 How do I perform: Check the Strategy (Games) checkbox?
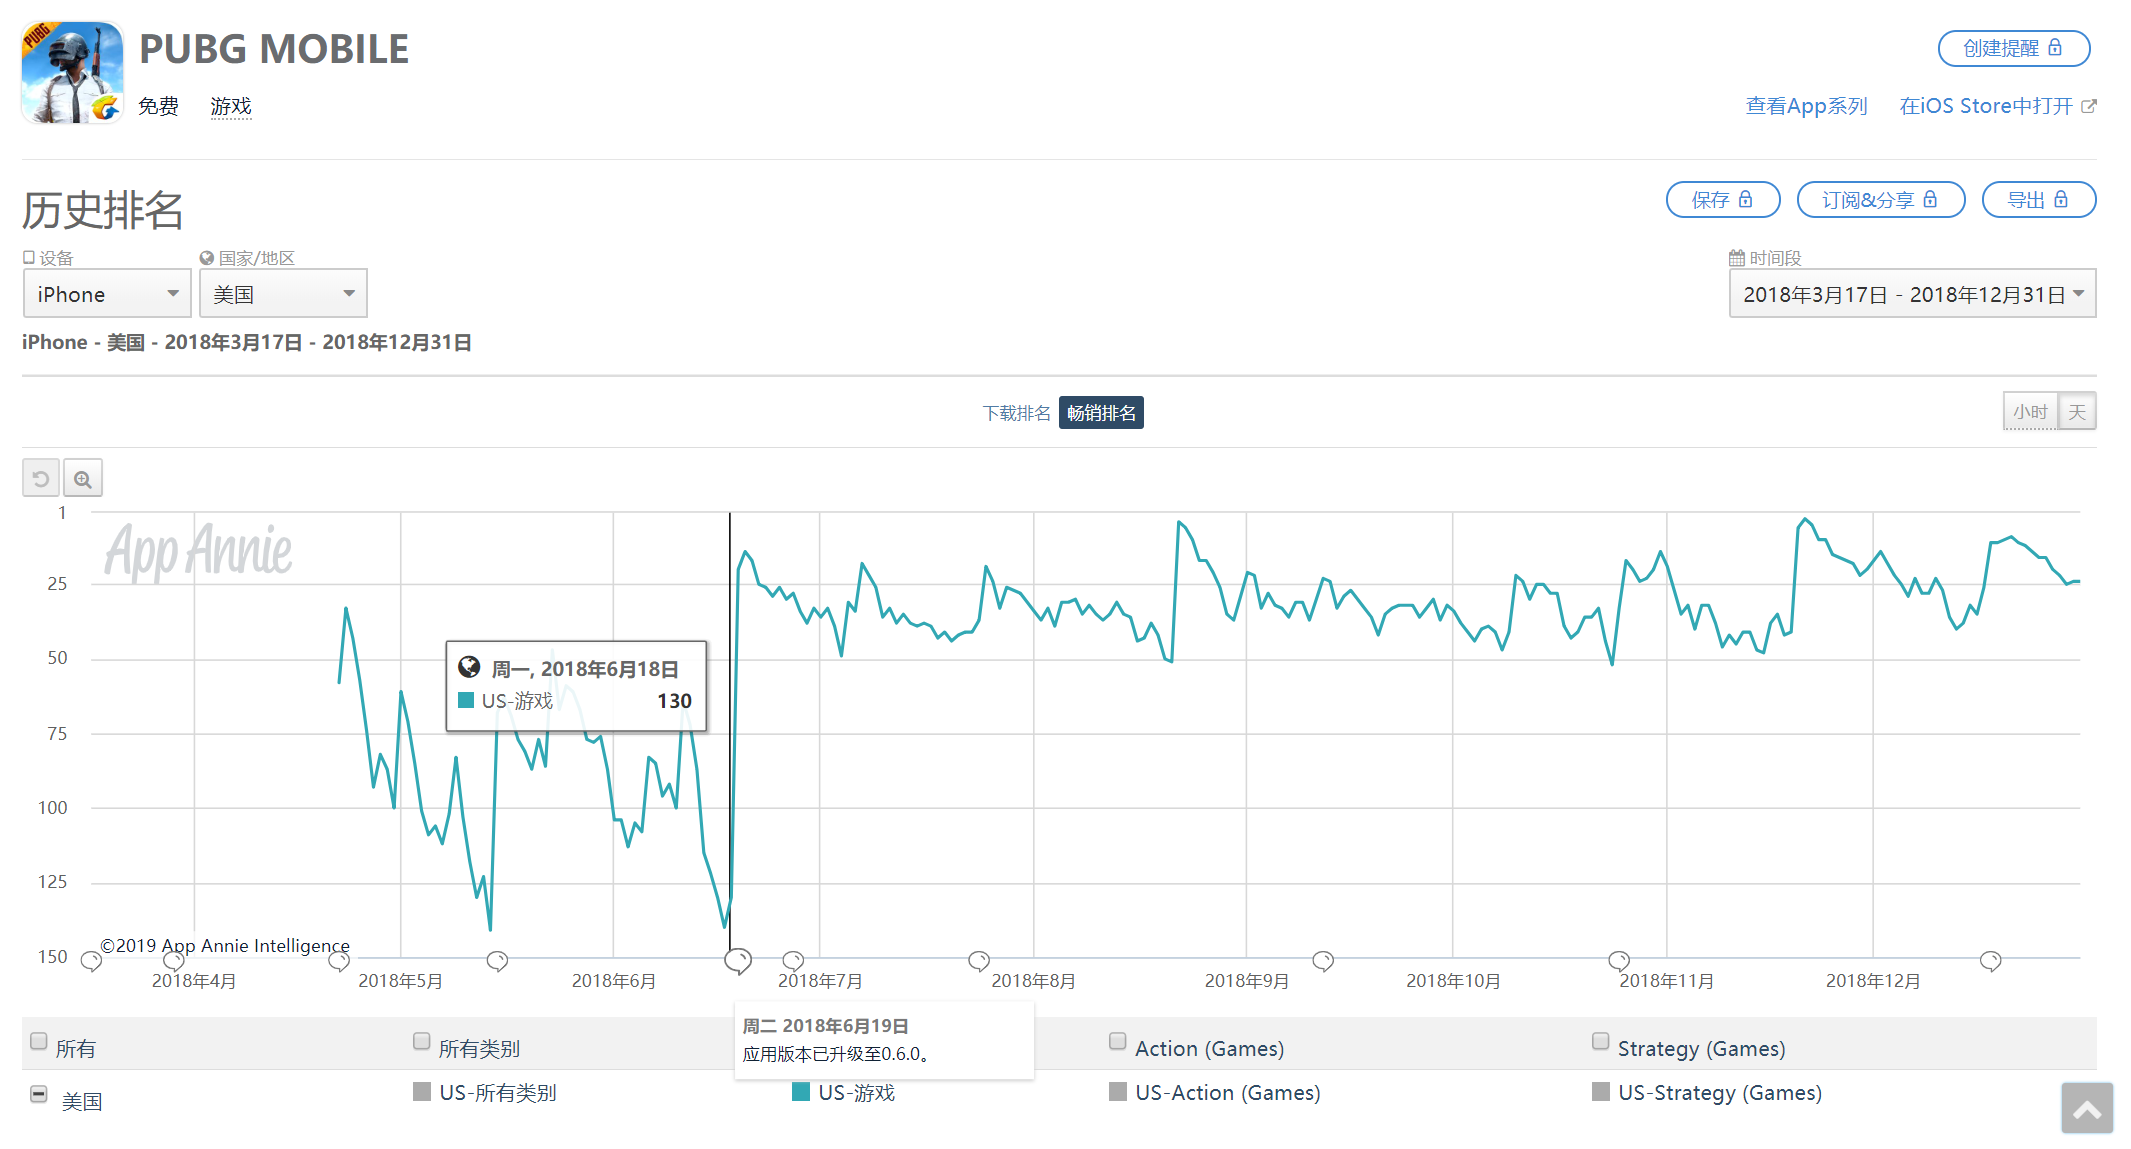(x=1600, y=1041)
